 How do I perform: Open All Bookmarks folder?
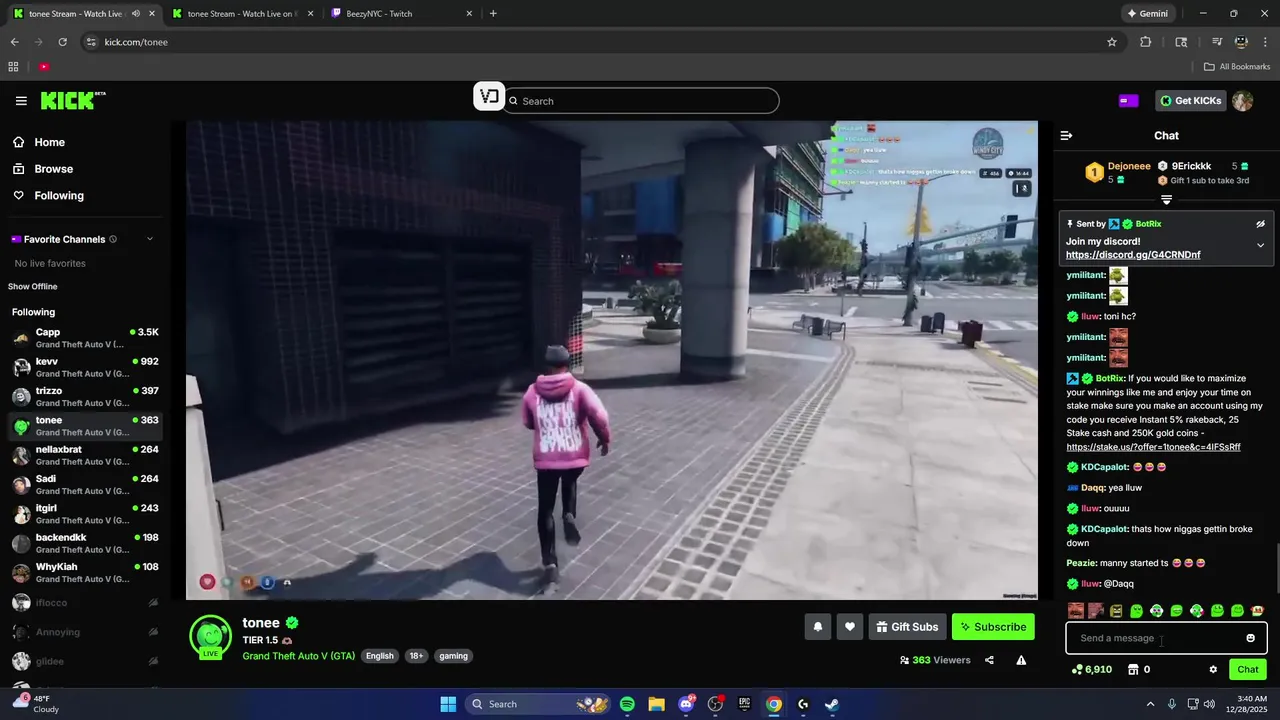[x=1237, y=67]
